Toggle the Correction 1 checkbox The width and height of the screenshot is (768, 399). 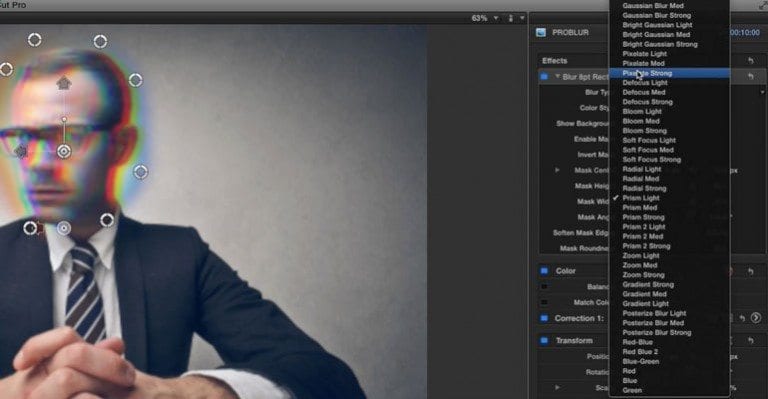pyautogui.click(x=544, y=318)
